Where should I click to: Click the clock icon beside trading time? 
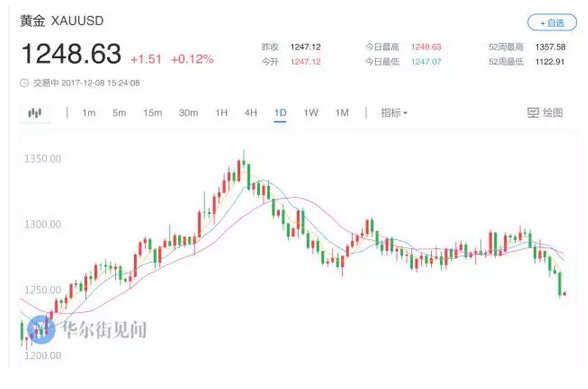click(x=24, y=83)
